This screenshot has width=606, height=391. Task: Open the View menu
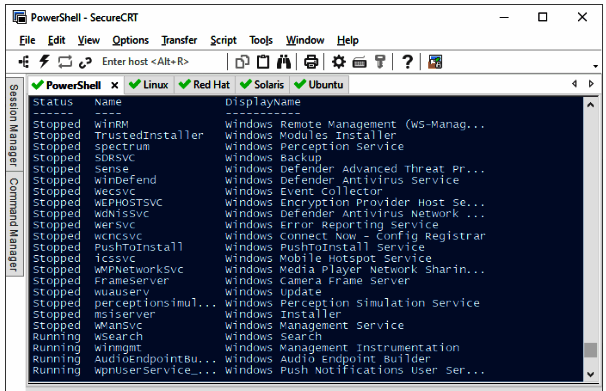(x=89, y=40)
